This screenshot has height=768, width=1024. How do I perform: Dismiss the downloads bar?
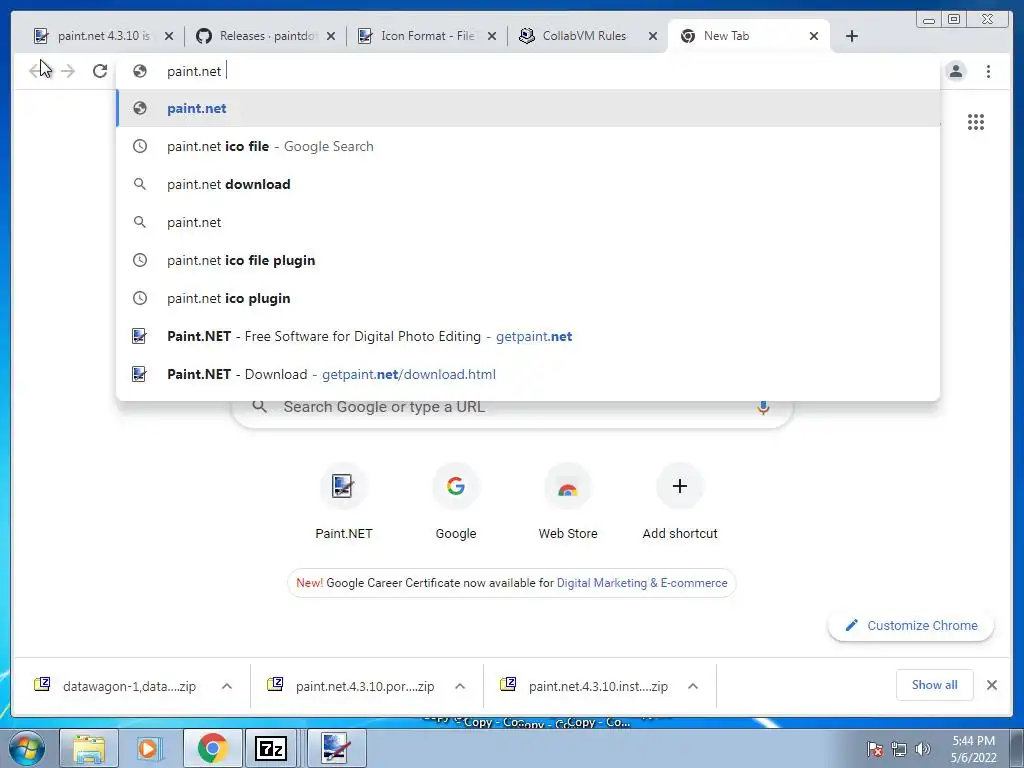click(x=991, y=685)
